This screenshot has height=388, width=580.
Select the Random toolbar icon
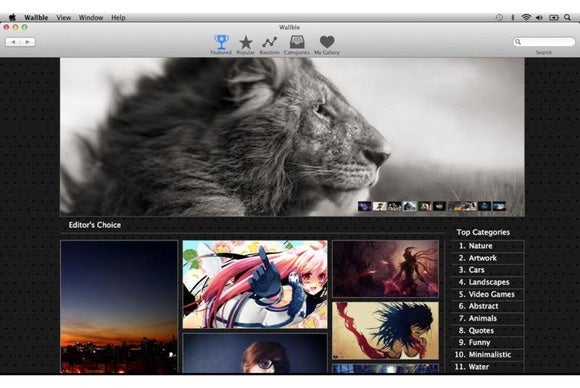[269, 42]
